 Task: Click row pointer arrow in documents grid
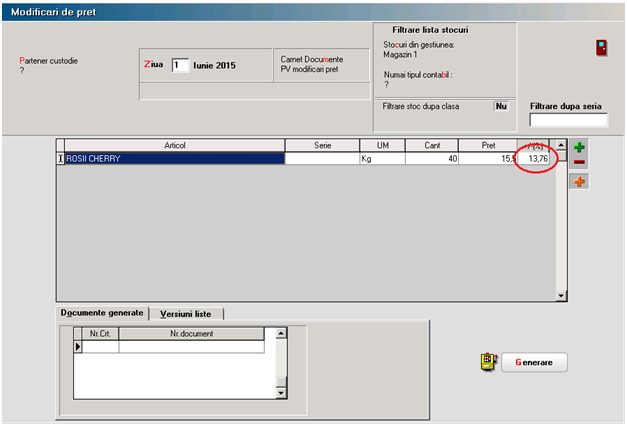click(77, 347)
